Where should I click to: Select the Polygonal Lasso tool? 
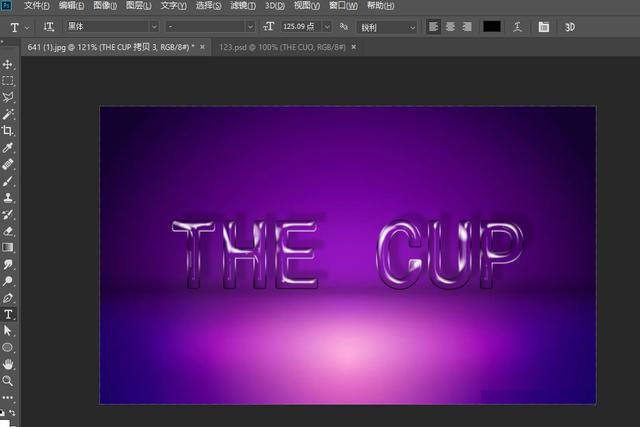point(8,98)
